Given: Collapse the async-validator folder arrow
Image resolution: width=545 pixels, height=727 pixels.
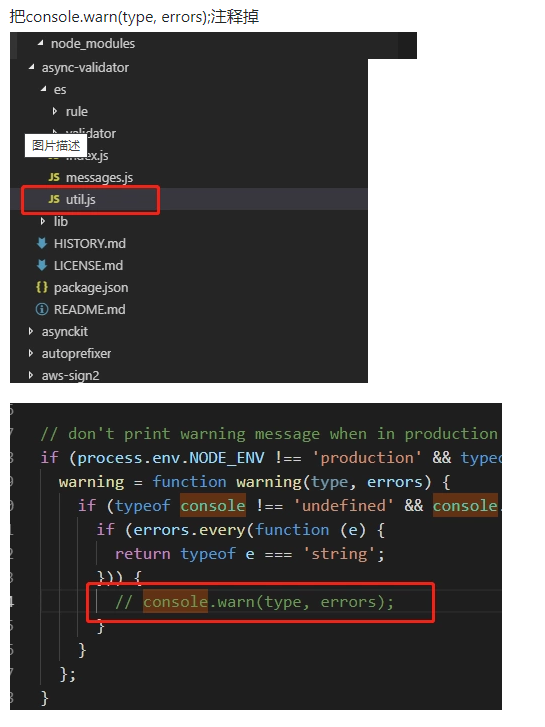Looking at the screenshot, I should click(32, 67).
